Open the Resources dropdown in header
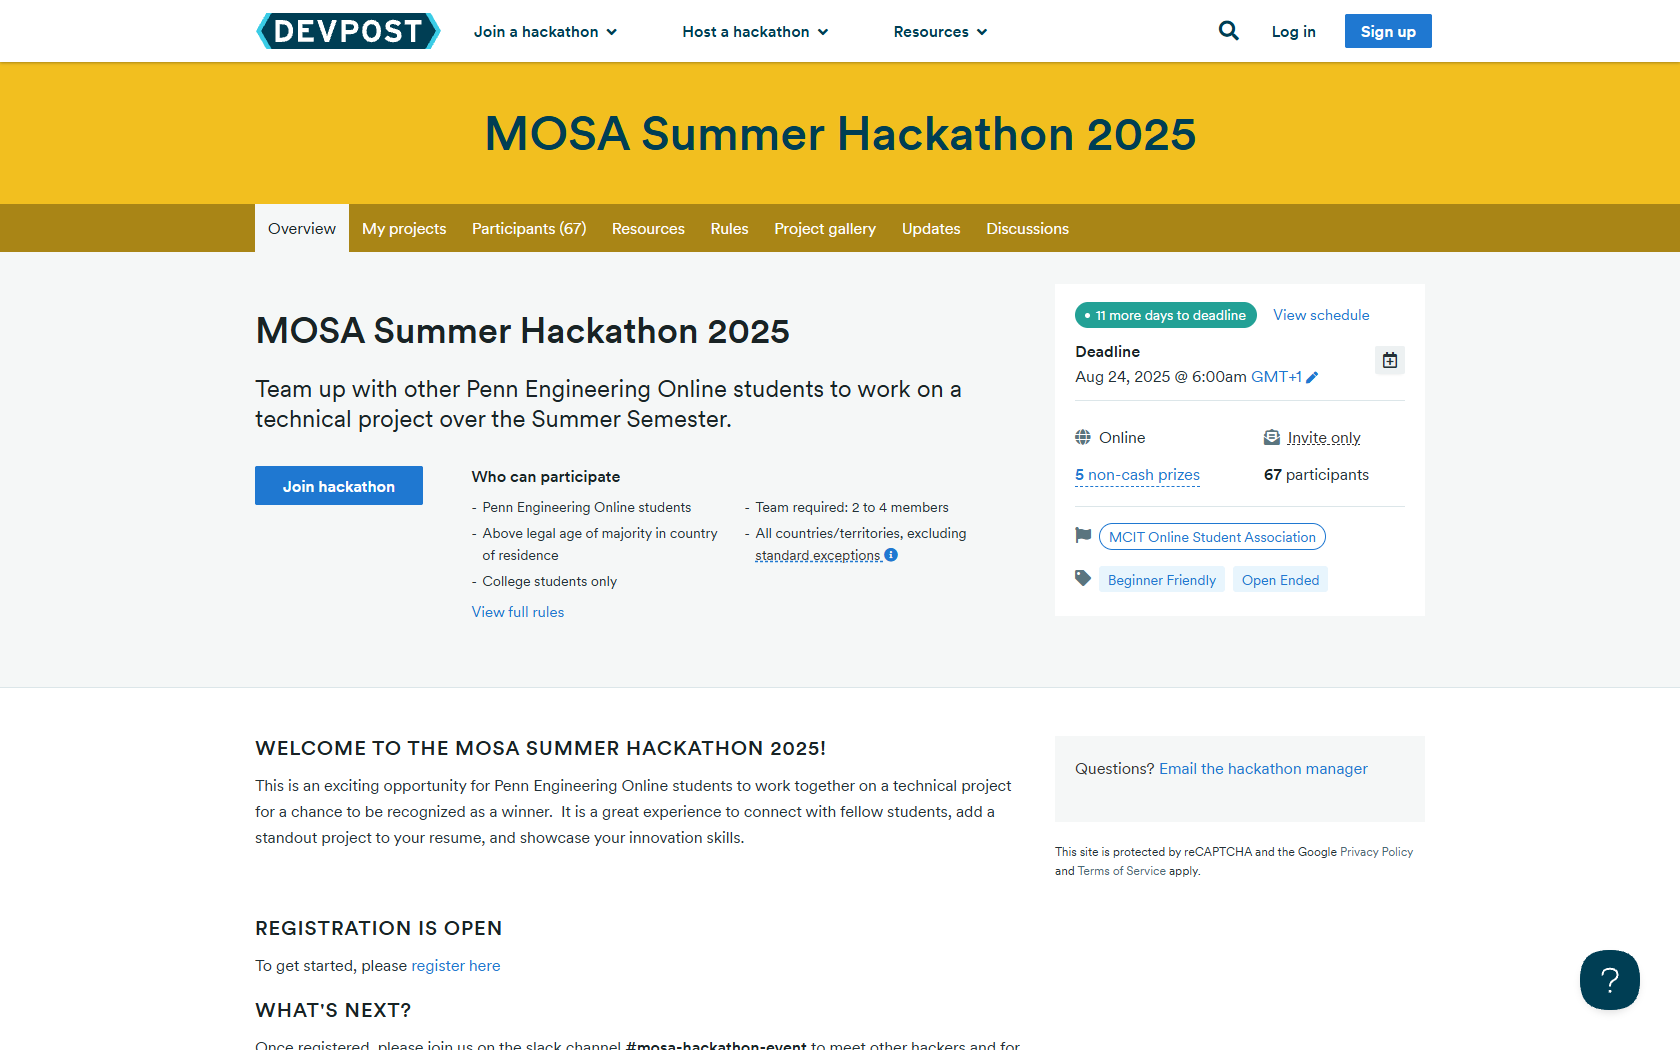1680x1050 pixels. pyautogui.click(x=940, y=32)
